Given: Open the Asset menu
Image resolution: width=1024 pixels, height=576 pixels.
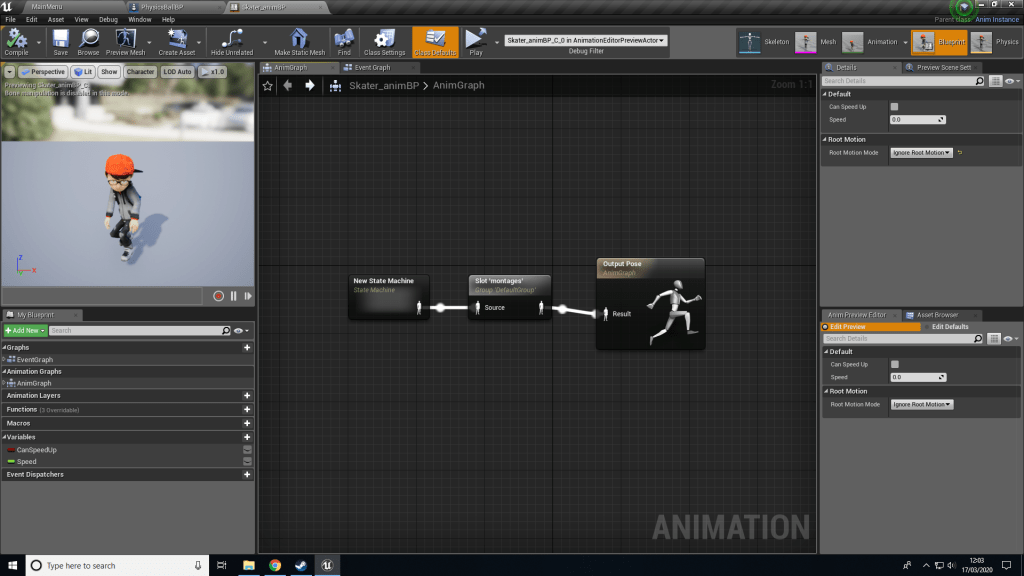Looking at the screenshot, I should click(56, 19).
